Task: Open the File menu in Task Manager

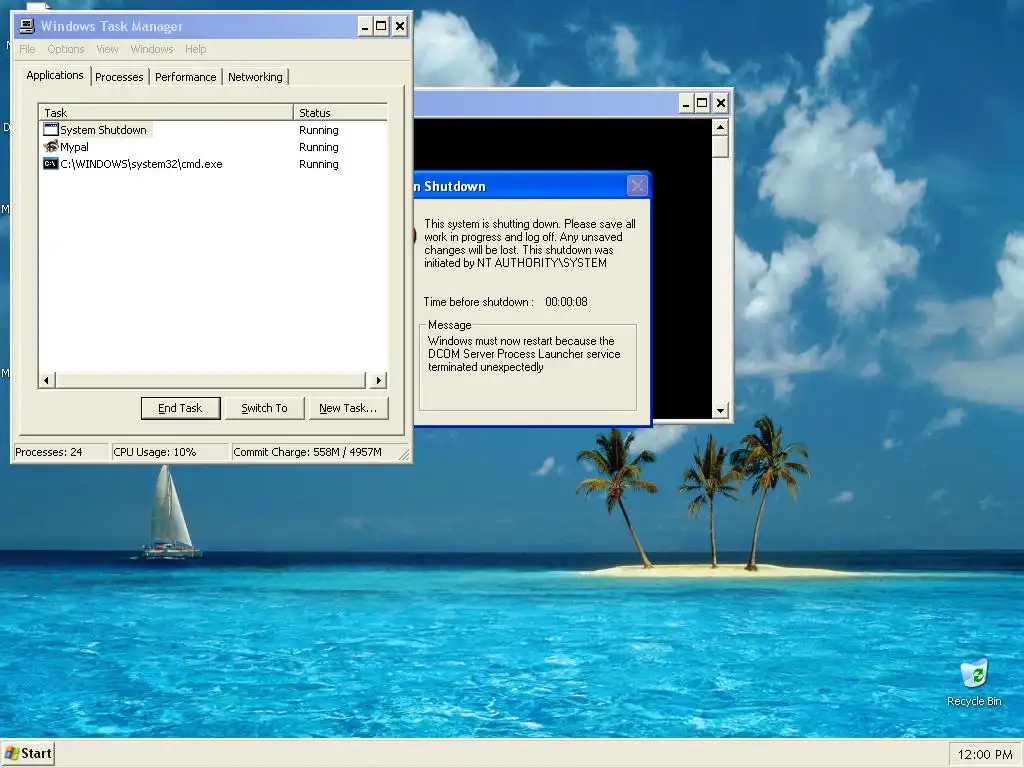Action: [x=27, y=49]
